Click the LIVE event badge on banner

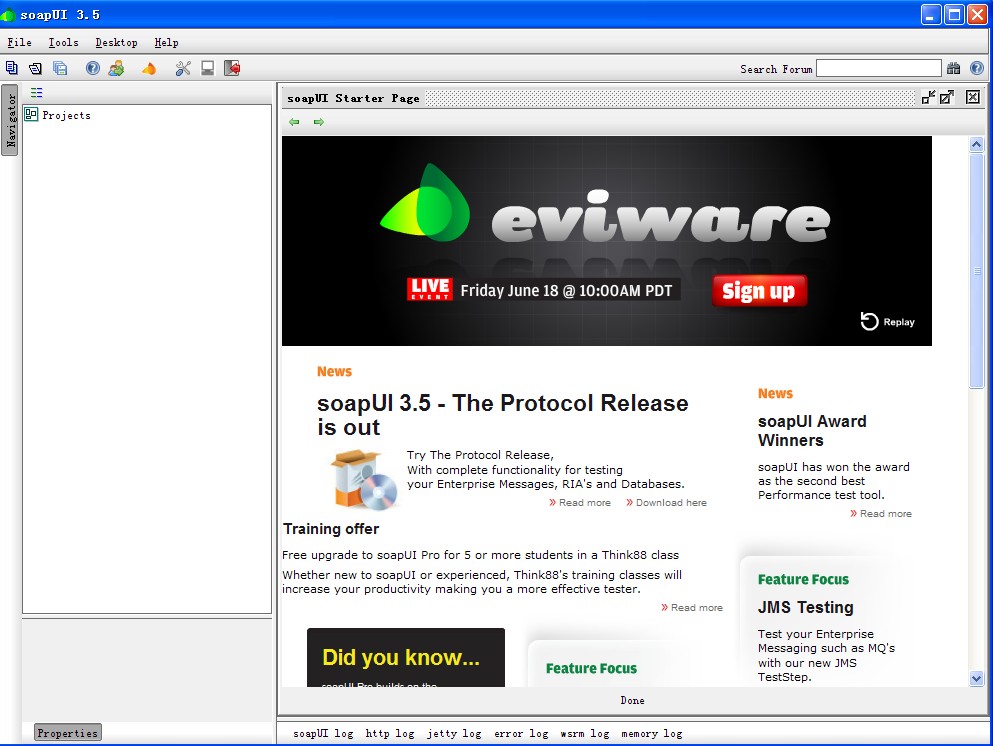click(x=429, y=289)
